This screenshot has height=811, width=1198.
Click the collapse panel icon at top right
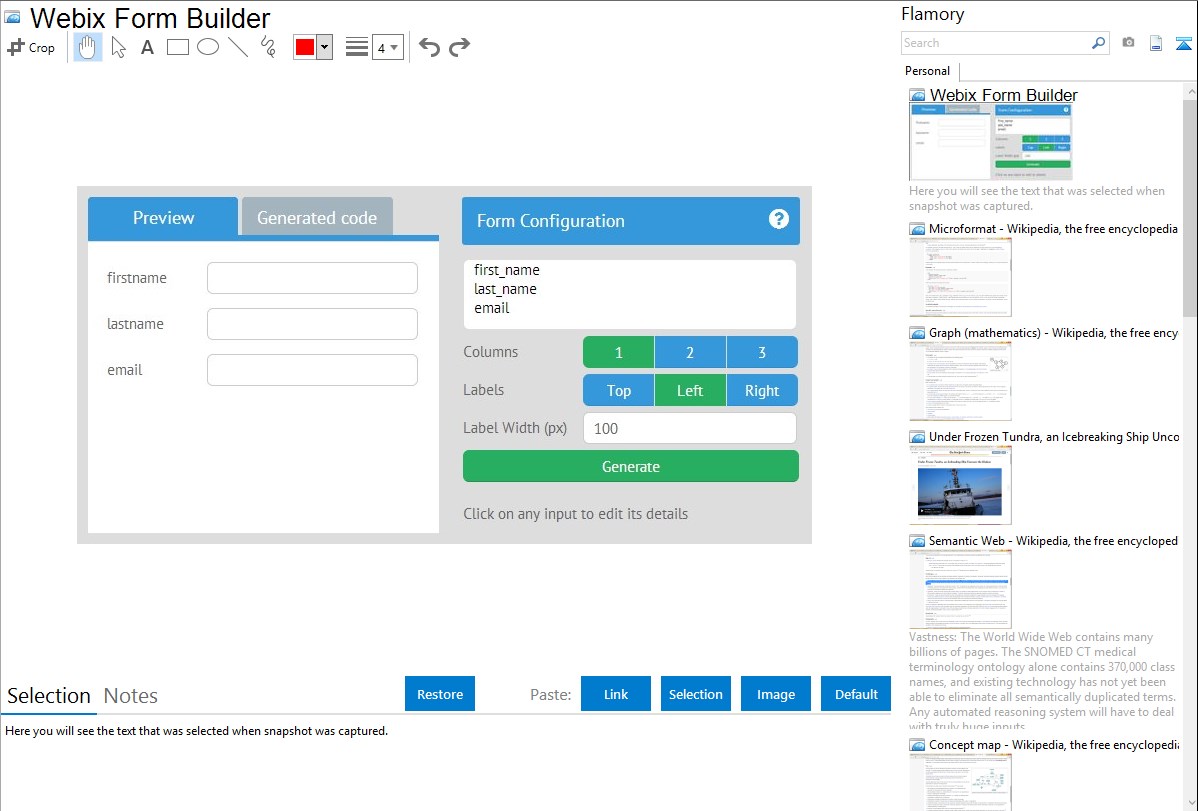click(x=1183, y=43)
